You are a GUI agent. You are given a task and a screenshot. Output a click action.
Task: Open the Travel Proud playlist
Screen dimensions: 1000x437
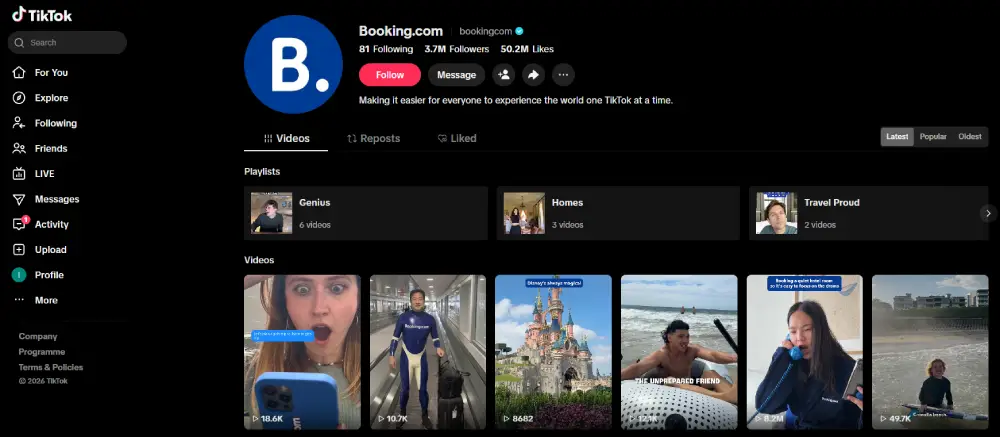click(869, 213)
